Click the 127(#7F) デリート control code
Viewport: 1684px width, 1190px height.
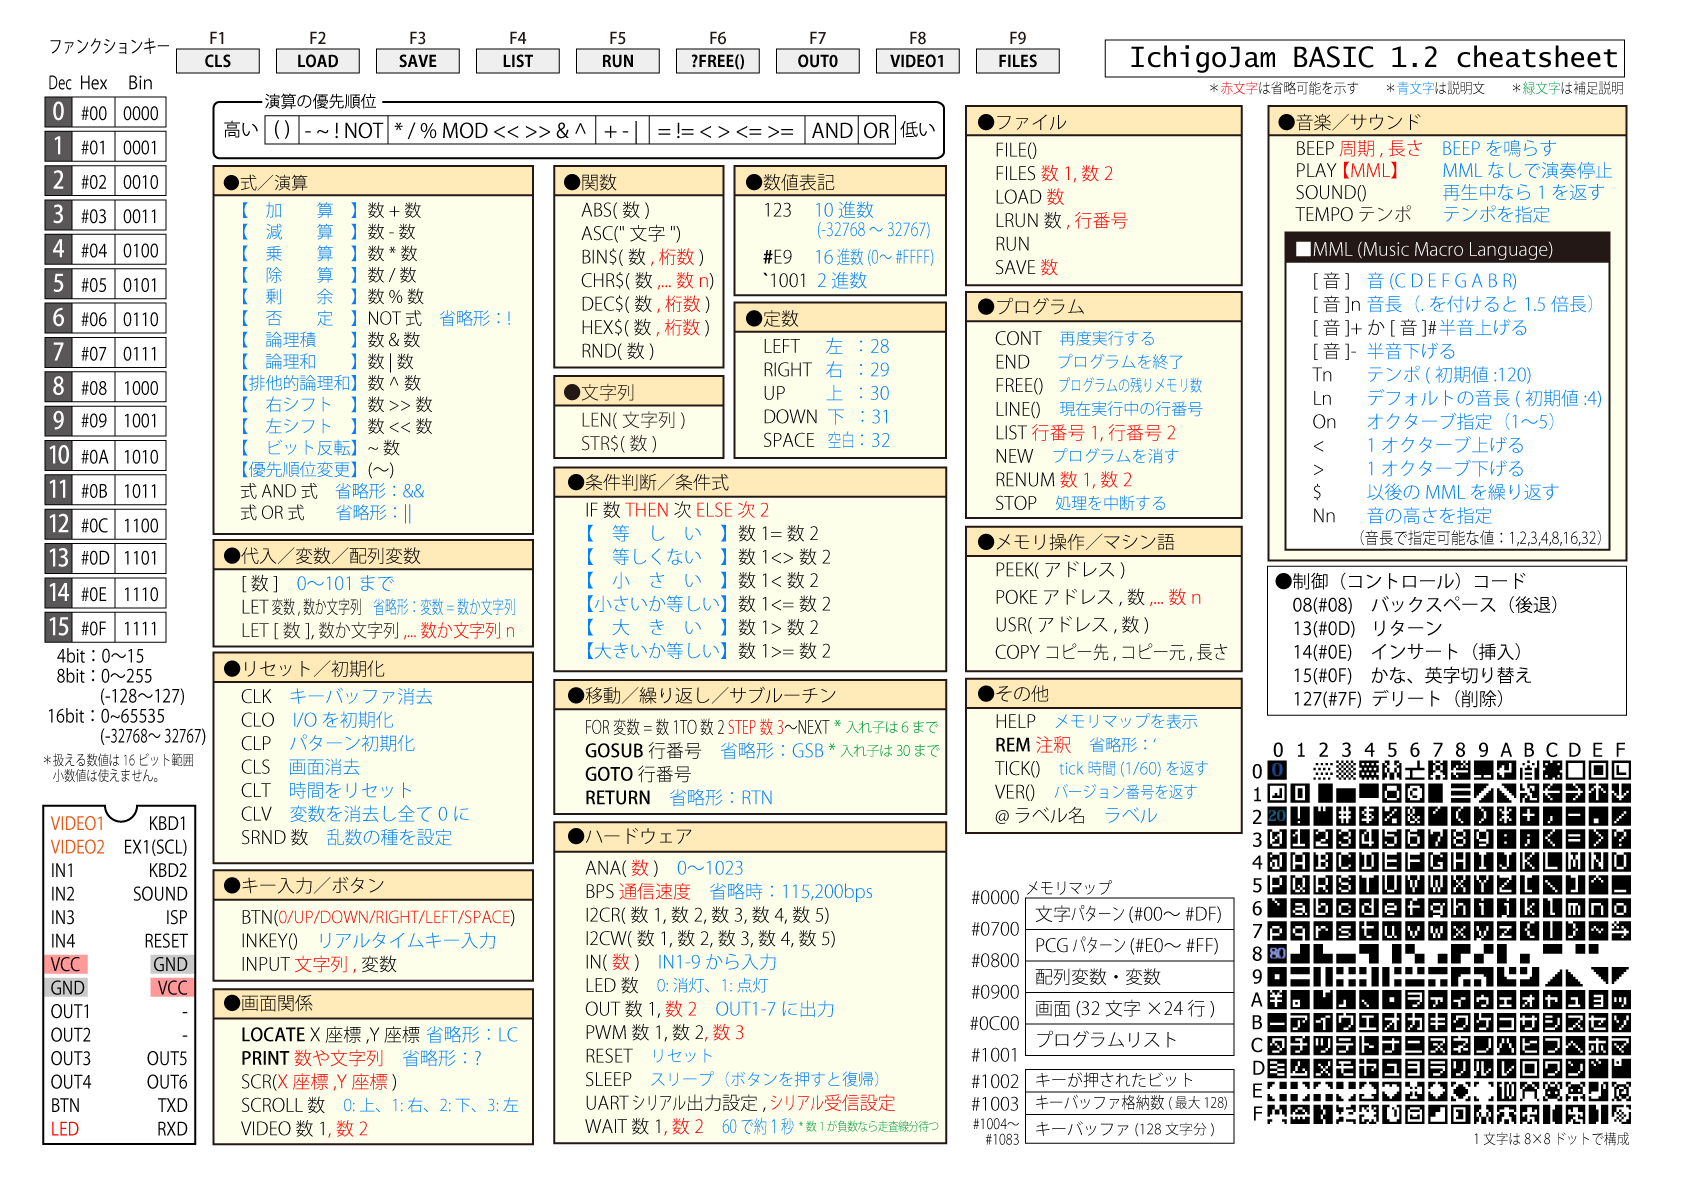pyautogui.click(x=1398, y=699)
